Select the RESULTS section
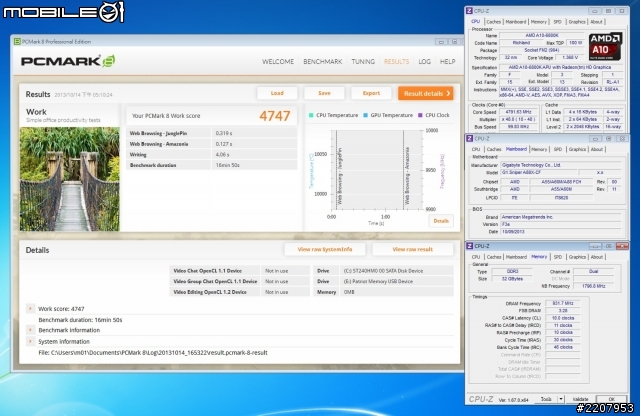 (396, 62)
